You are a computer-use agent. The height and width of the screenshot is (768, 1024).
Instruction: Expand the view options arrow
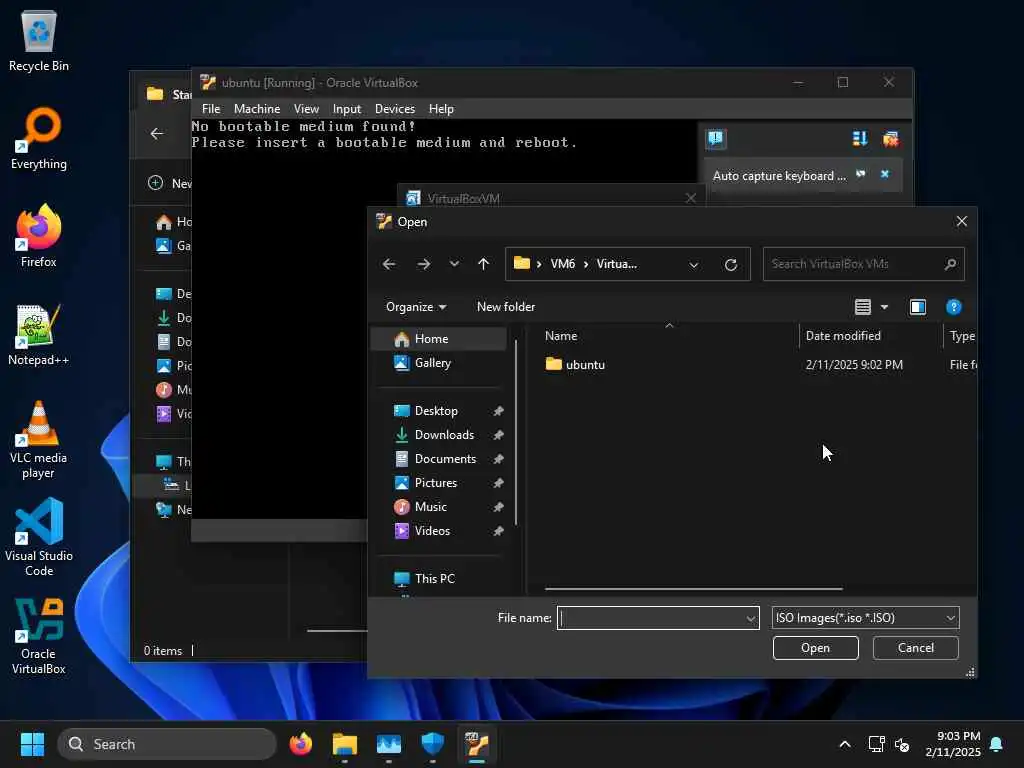884,307
